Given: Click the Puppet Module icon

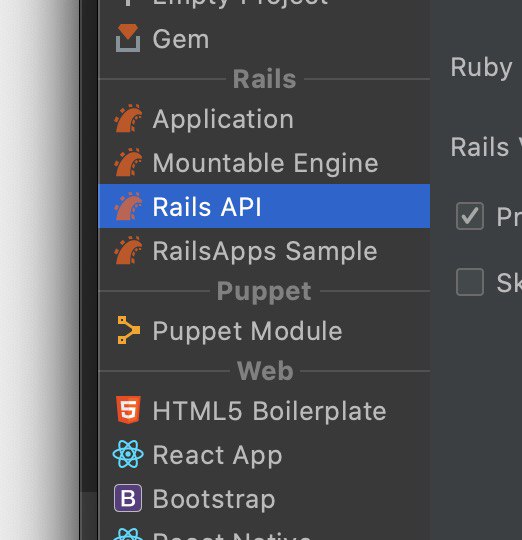Looking at the screenshot, I should [128, 330].
